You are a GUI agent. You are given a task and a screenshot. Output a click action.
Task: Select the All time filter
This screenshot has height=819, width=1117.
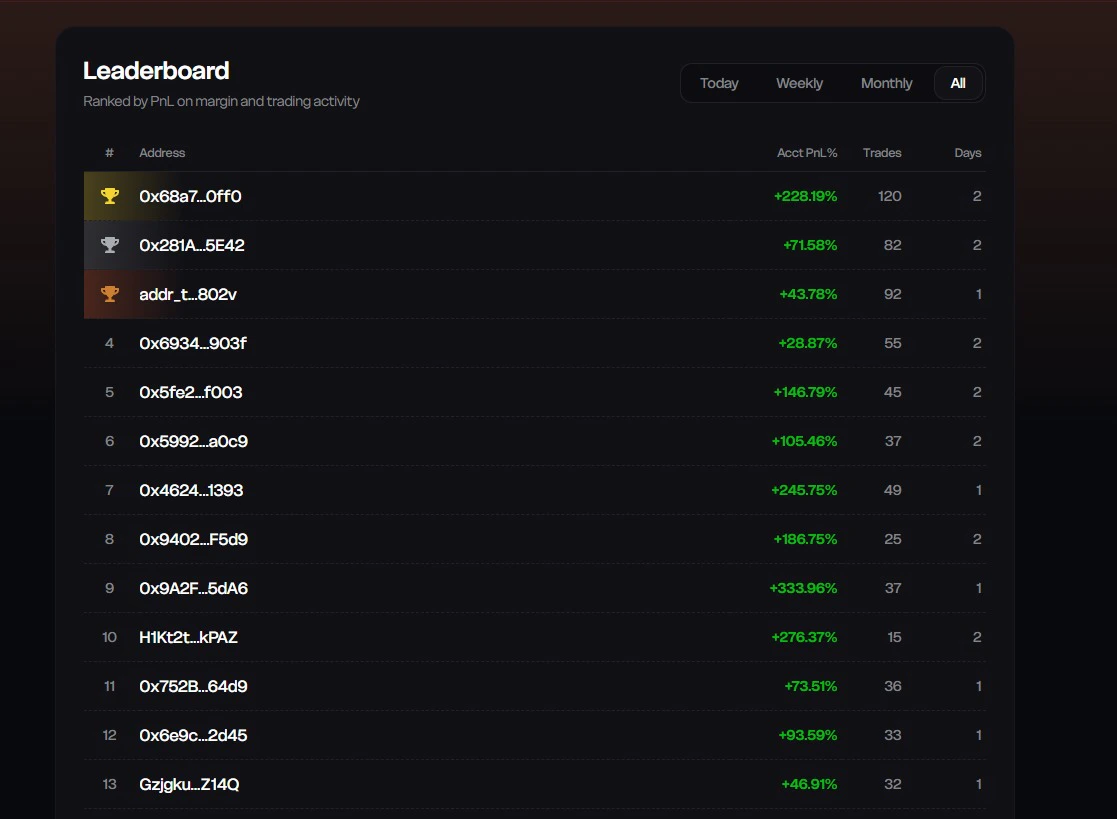pyautogui.click(x=957, y=83)
